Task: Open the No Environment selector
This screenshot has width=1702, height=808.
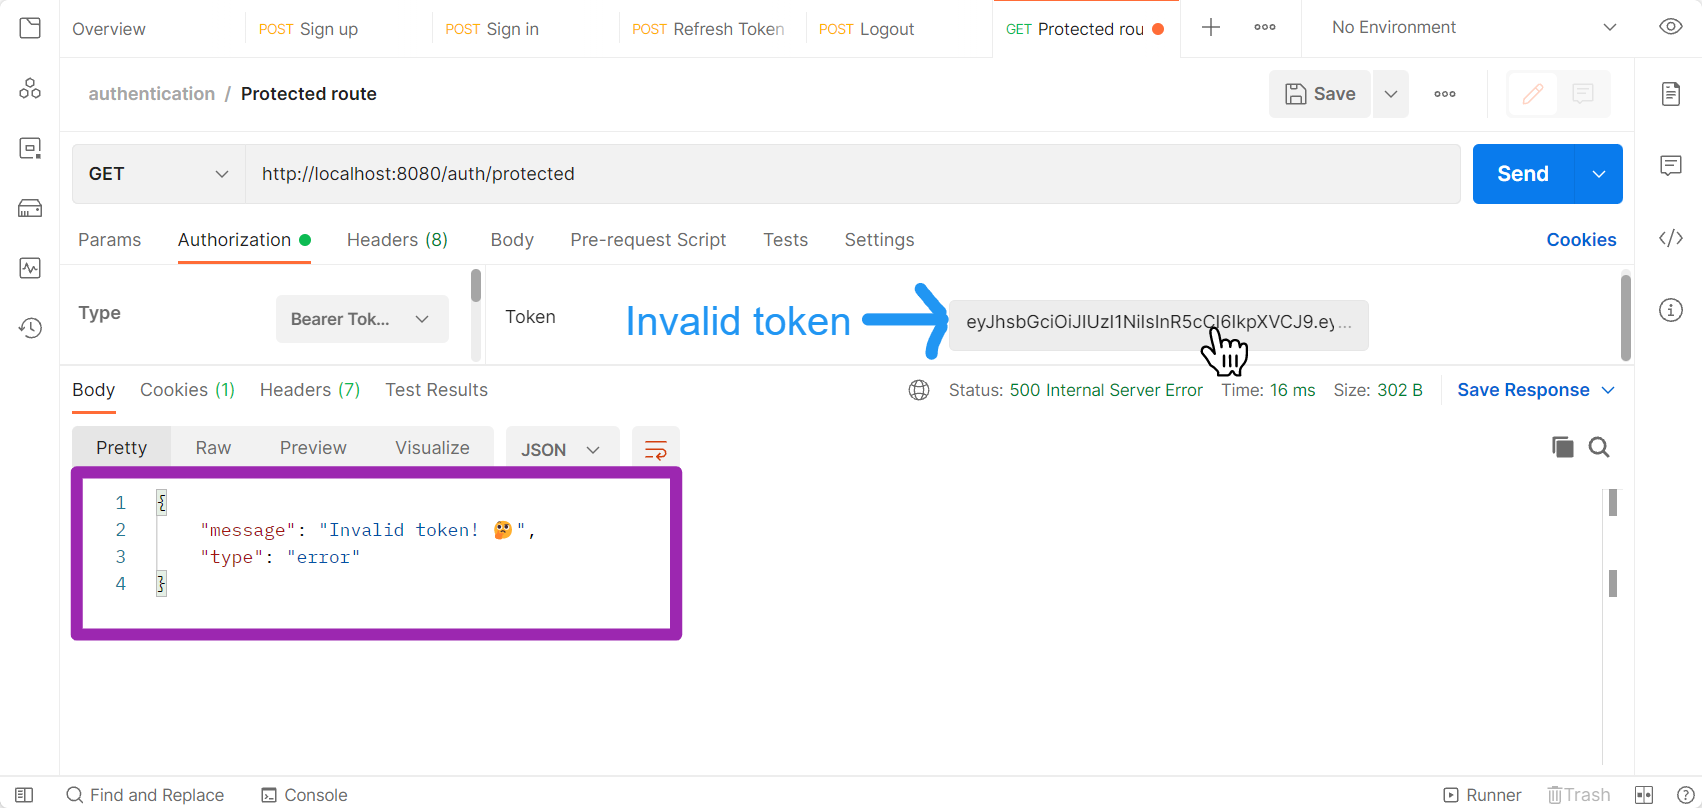Action: pos(1474,27)
